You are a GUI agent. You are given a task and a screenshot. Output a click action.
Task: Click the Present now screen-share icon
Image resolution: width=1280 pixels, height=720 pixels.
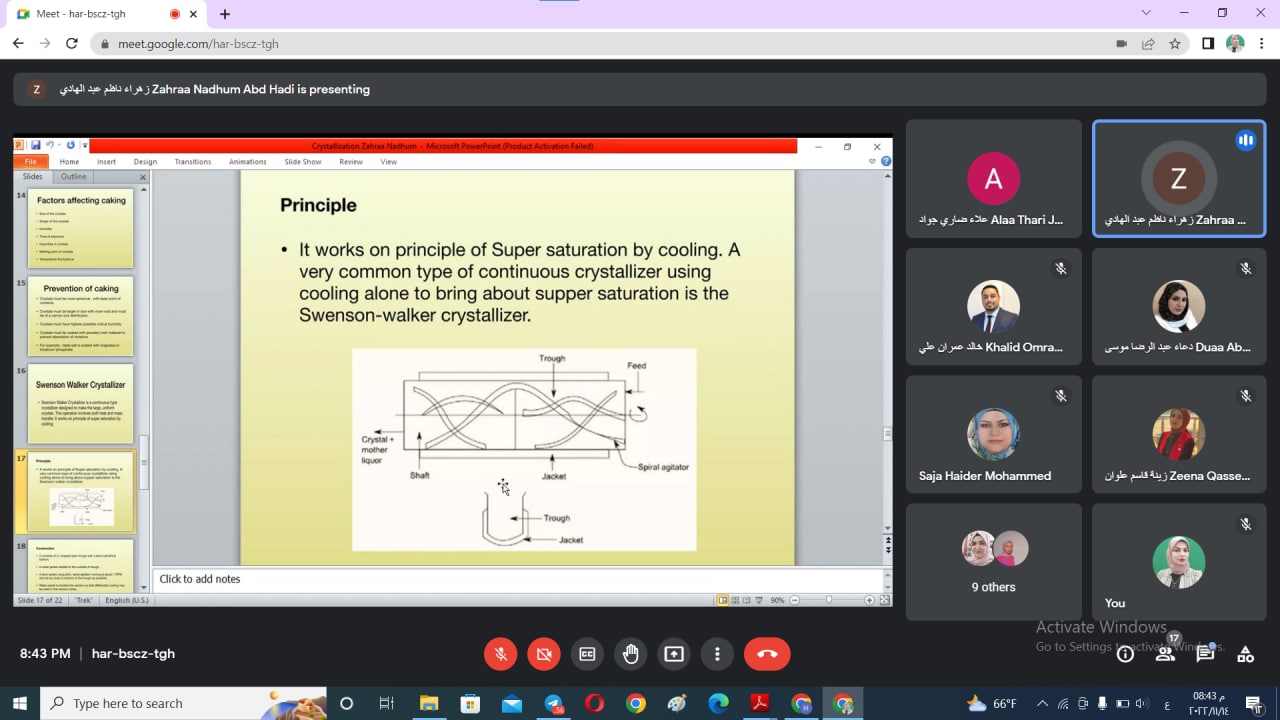(674, 654)
